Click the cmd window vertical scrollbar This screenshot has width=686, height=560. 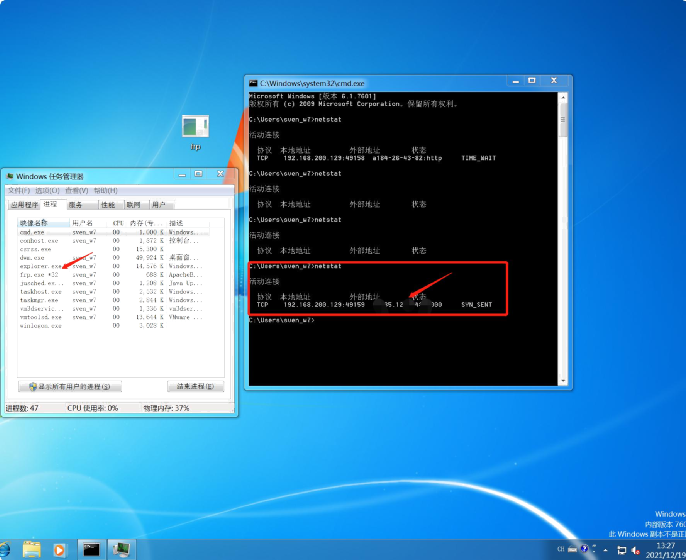[x=563, y=240]
